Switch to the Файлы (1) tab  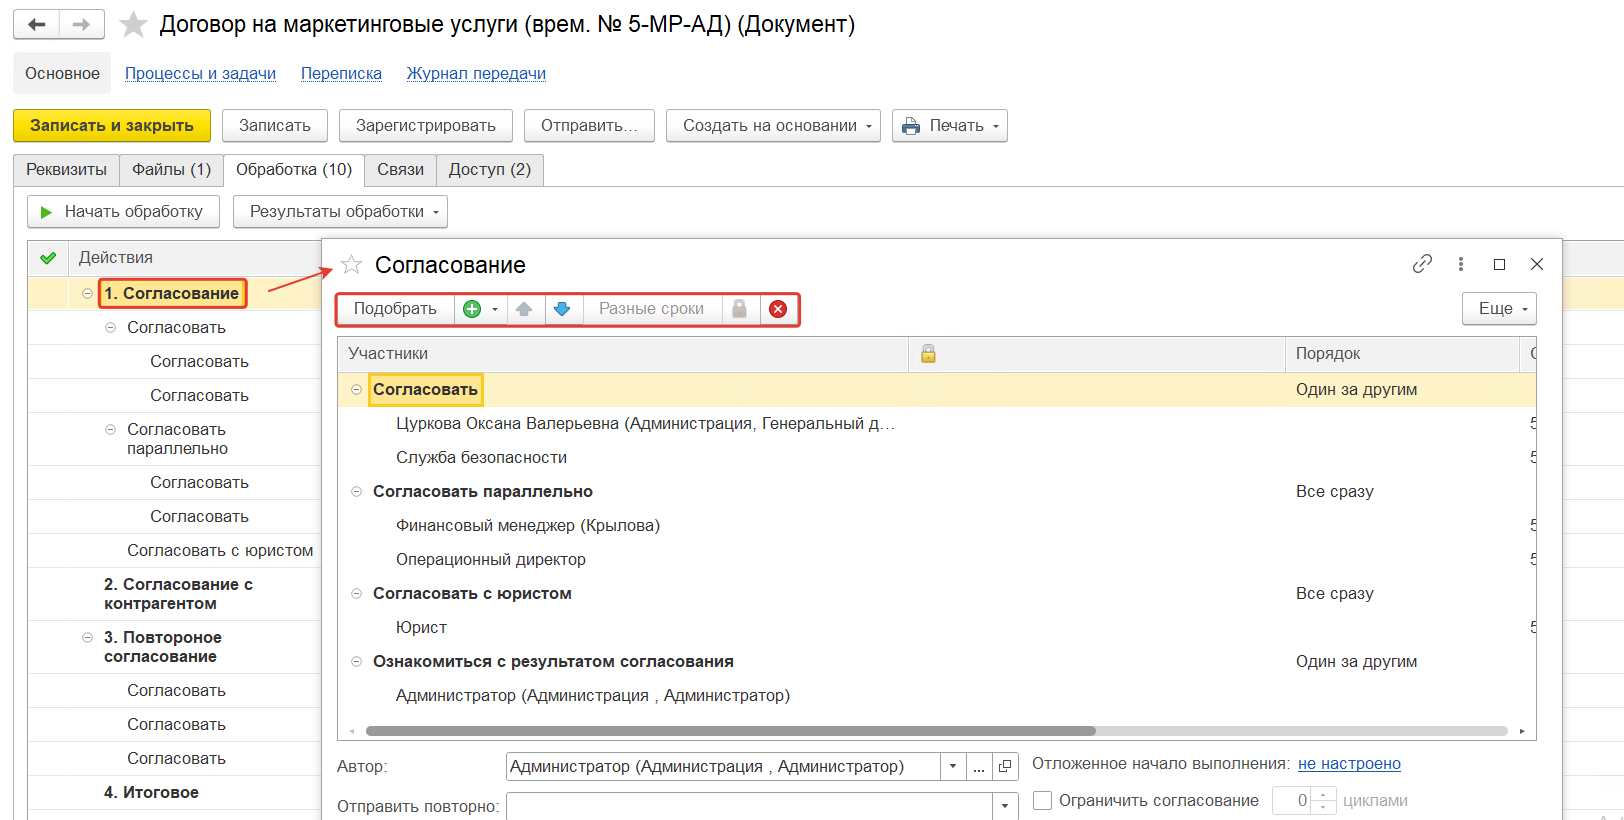[171, 170]
